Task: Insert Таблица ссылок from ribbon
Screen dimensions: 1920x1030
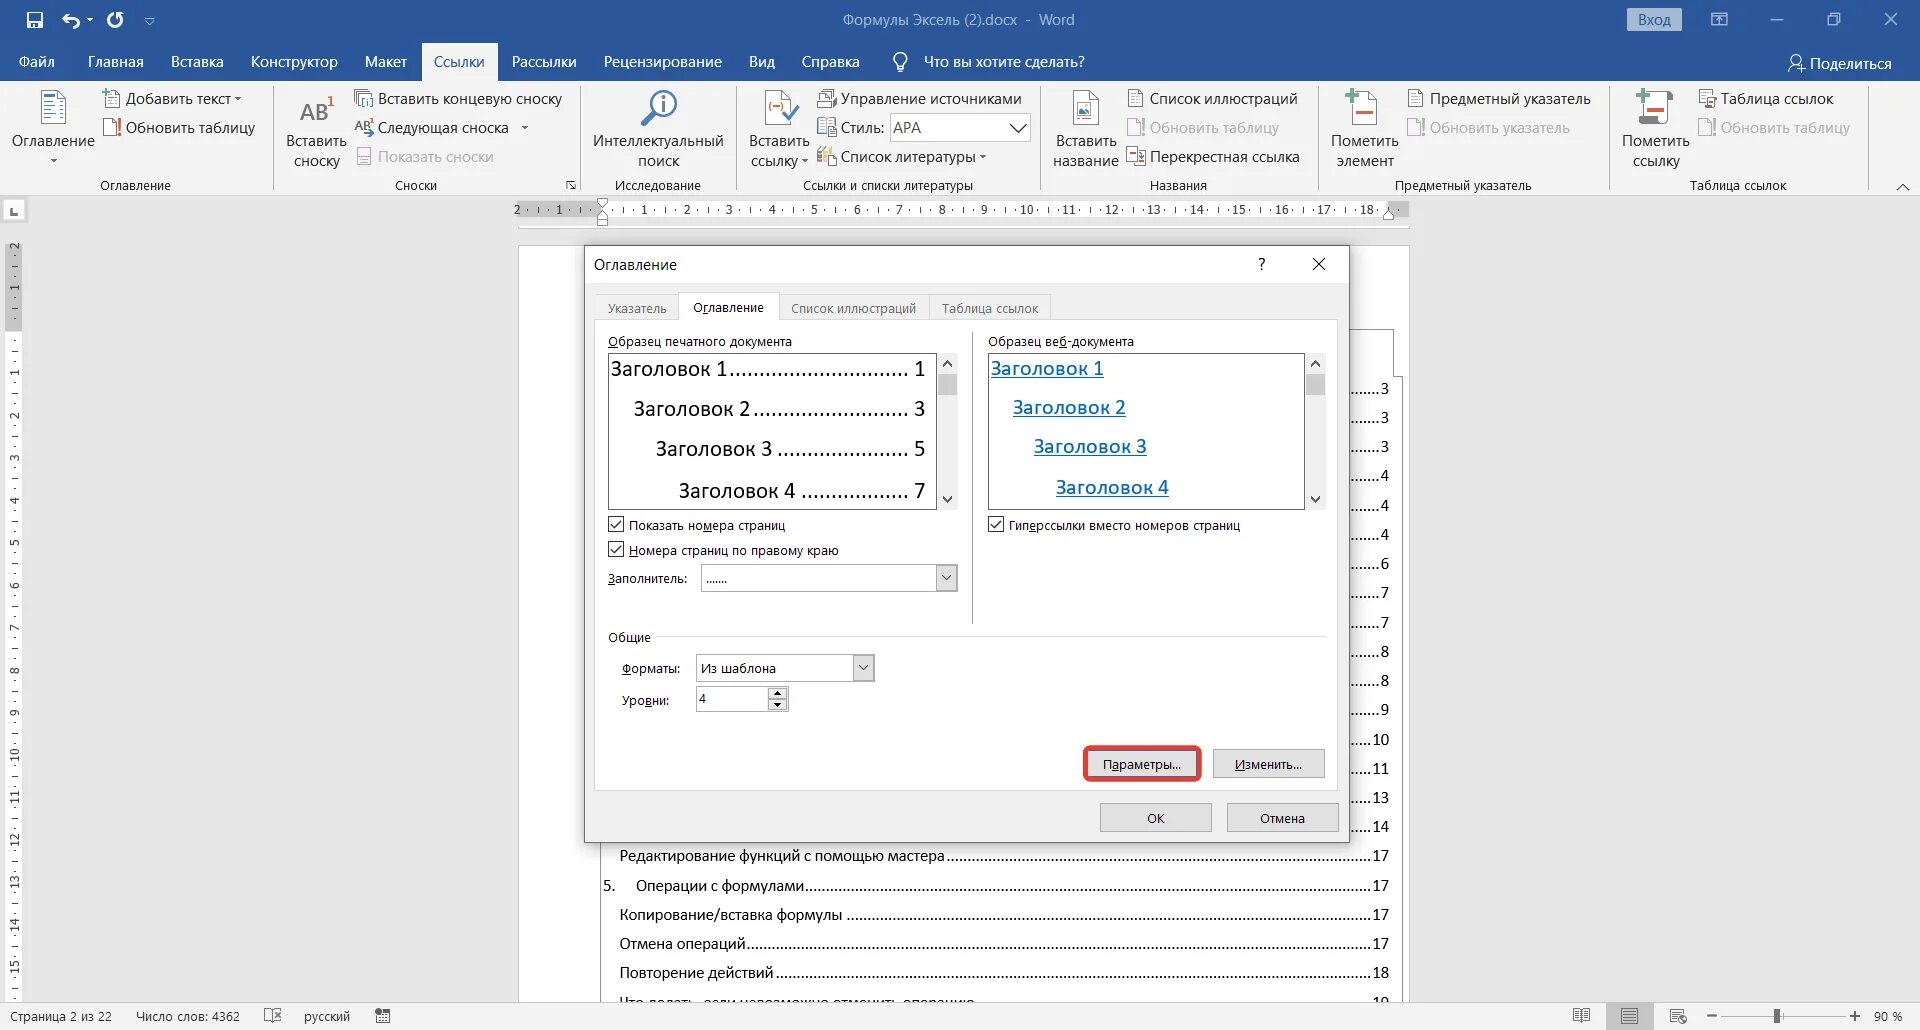Action: pos(1766,98)
